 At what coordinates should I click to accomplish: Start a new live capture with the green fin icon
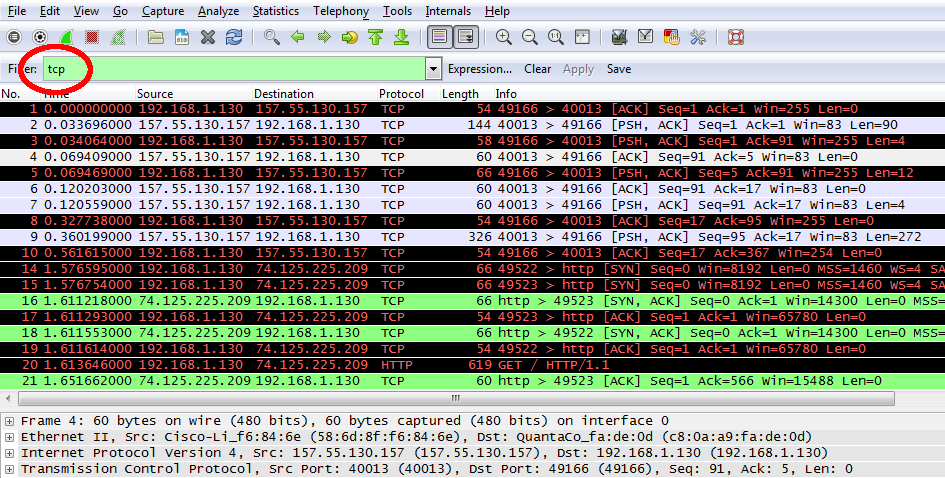click(66, 37)
